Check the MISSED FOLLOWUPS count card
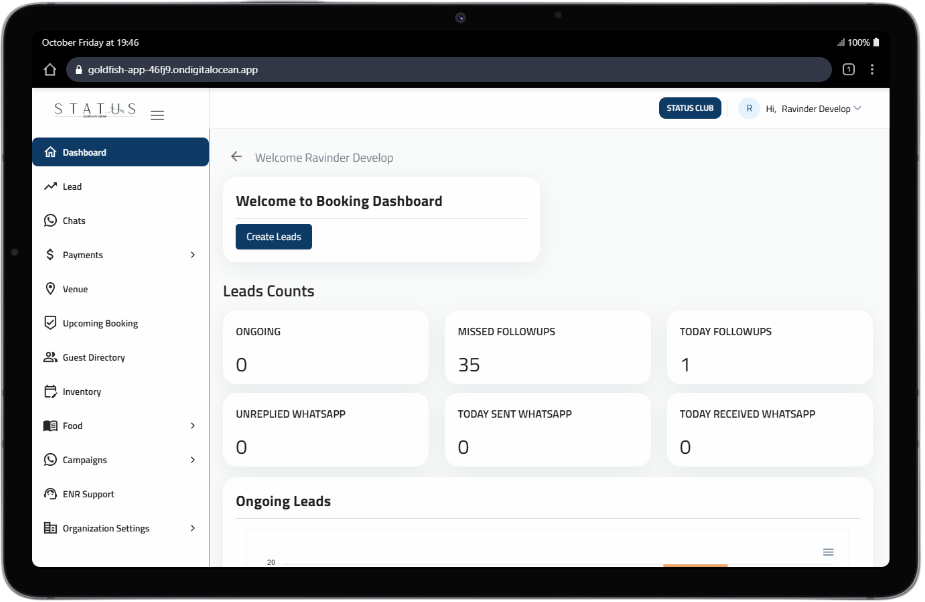The image size is (925, 602). (x=547, y=347)
